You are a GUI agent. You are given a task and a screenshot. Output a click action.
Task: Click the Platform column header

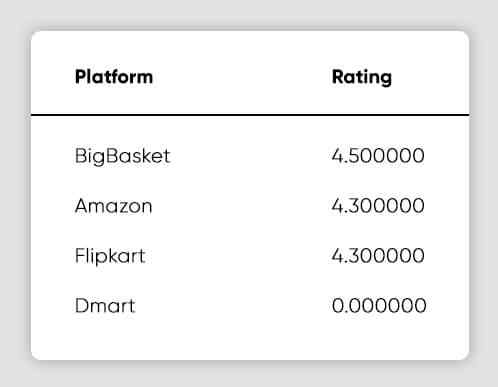(x=114, y=77)
